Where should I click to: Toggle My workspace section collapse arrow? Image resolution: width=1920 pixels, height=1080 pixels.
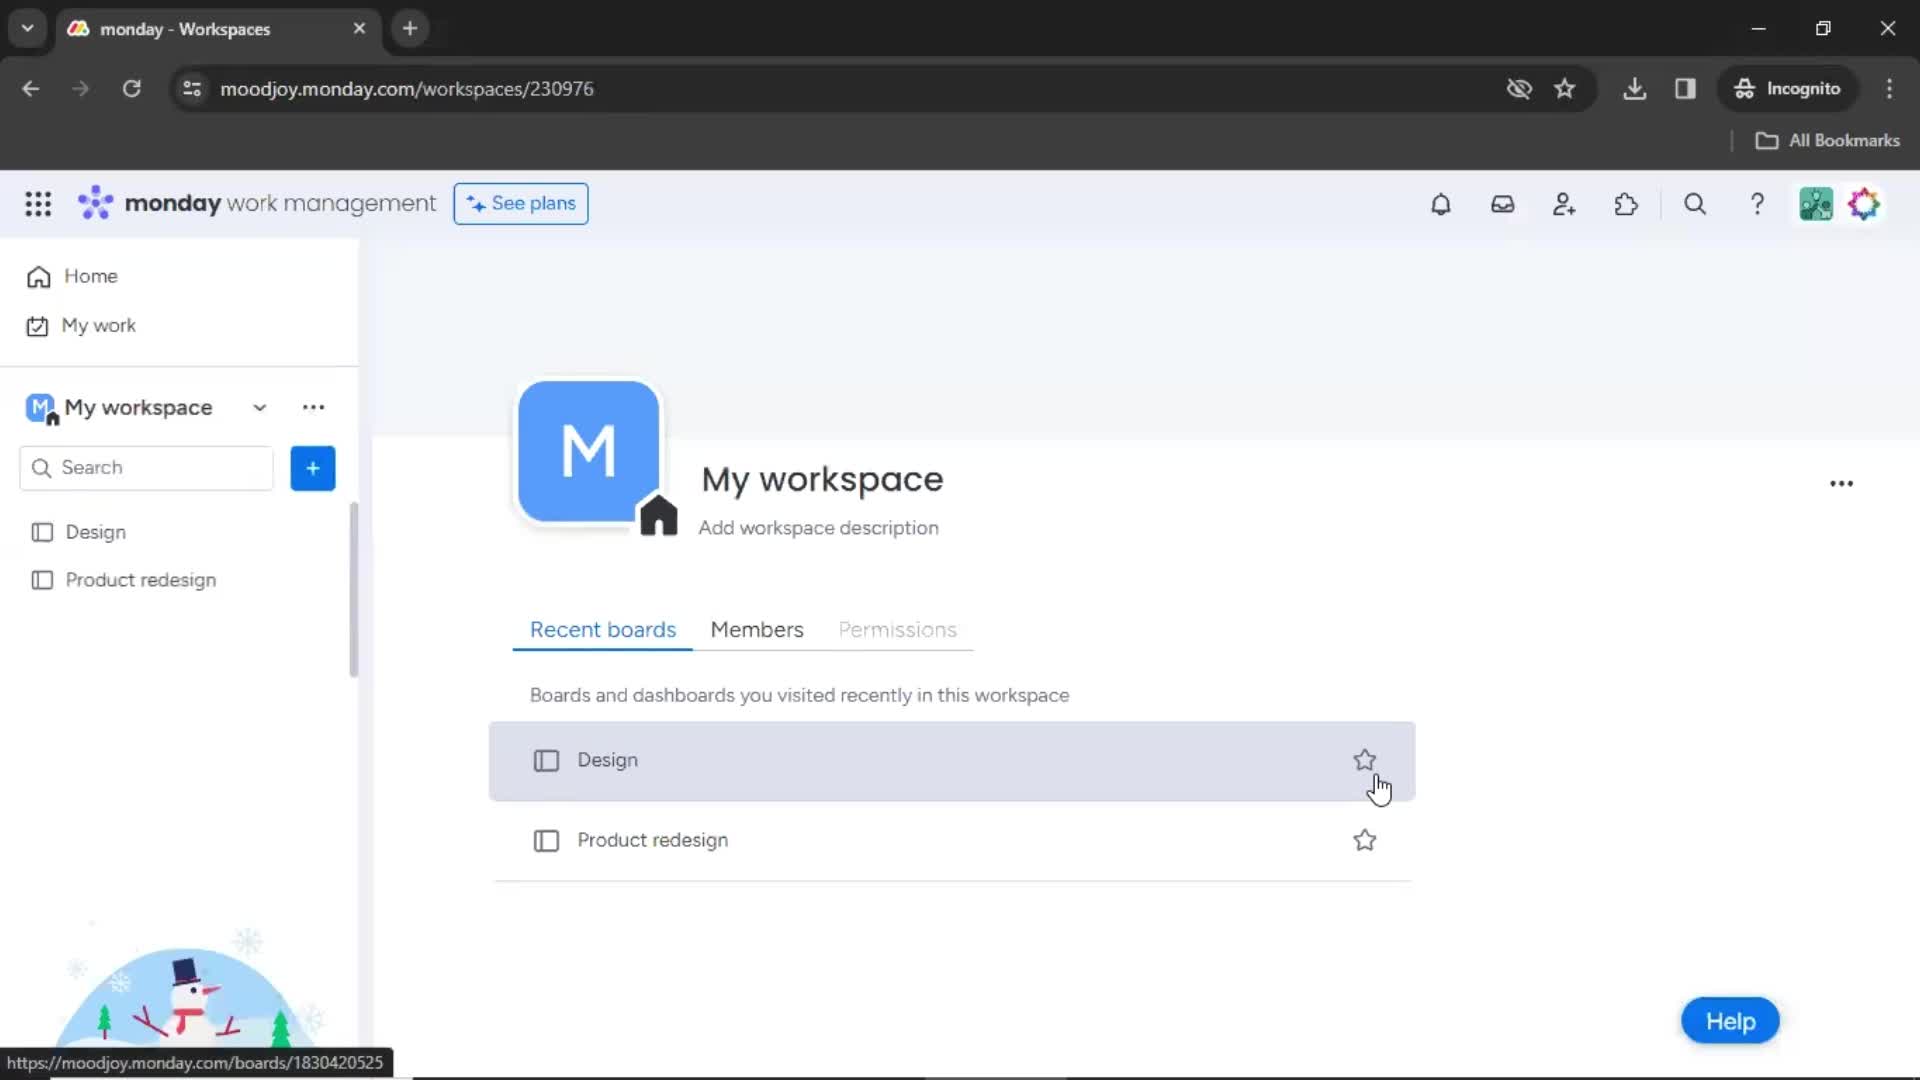pos(258,406)
